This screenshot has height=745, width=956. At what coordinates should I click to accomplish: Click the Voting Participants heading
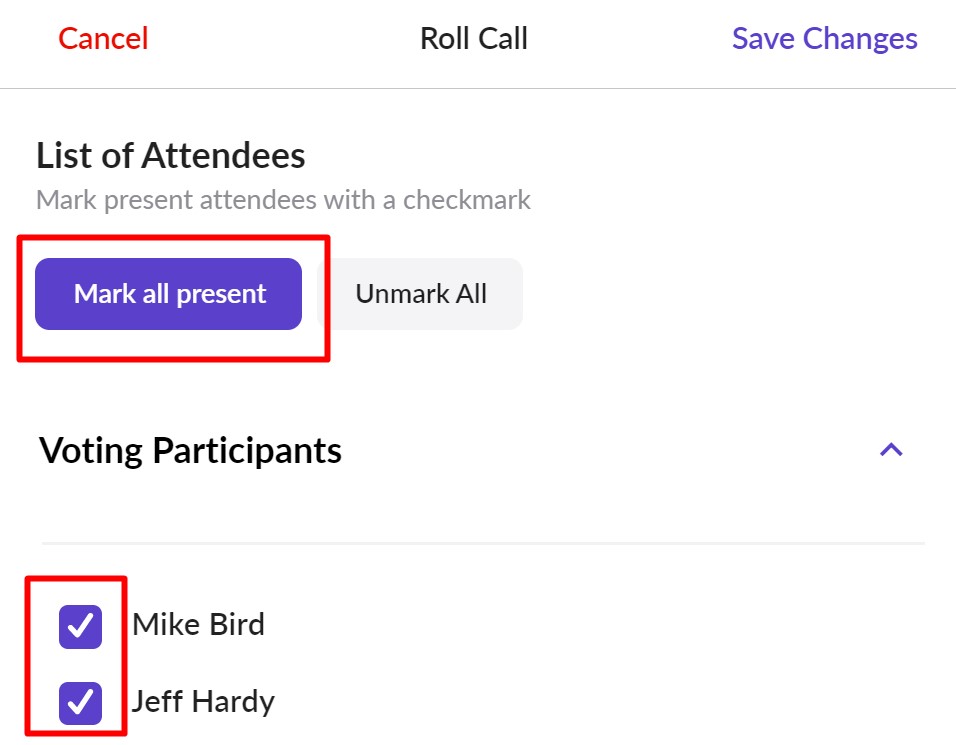[x=190, y=451]
